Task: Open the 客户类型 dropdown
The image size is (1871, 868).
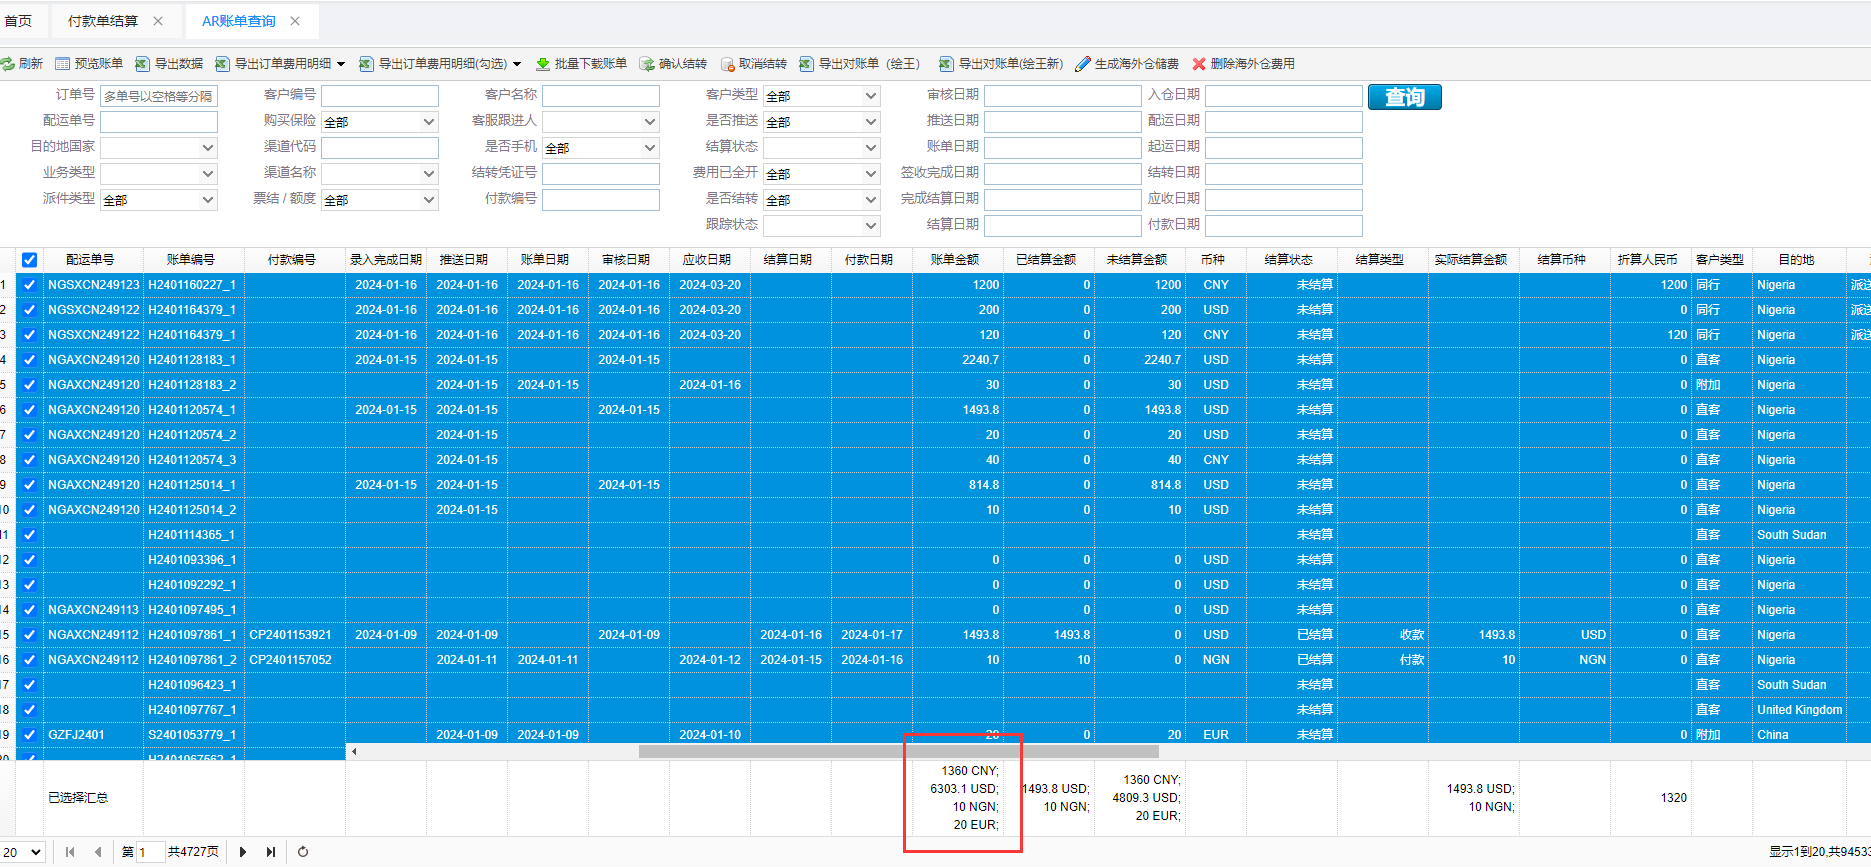Action: (871, 96)
